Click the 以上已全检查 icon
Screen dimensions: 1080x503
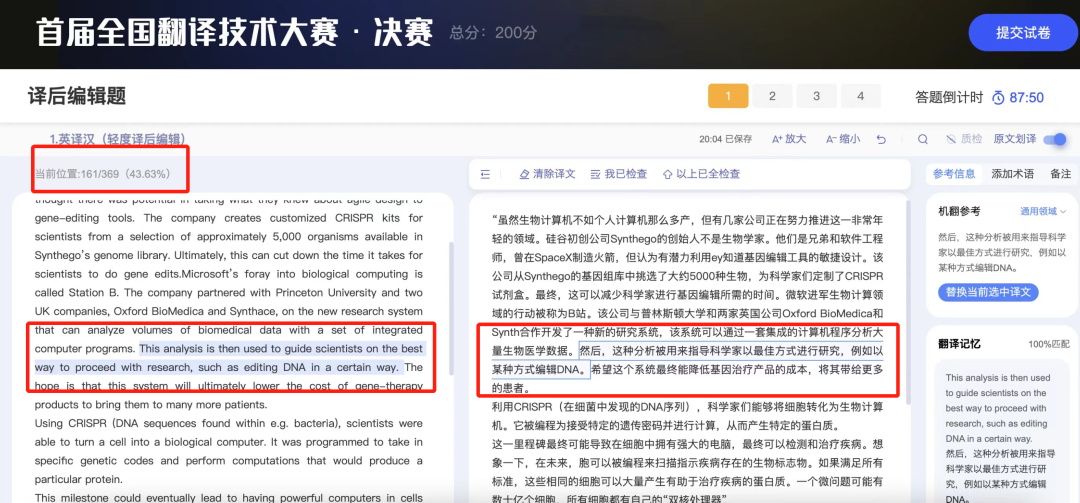pos(668,174)
